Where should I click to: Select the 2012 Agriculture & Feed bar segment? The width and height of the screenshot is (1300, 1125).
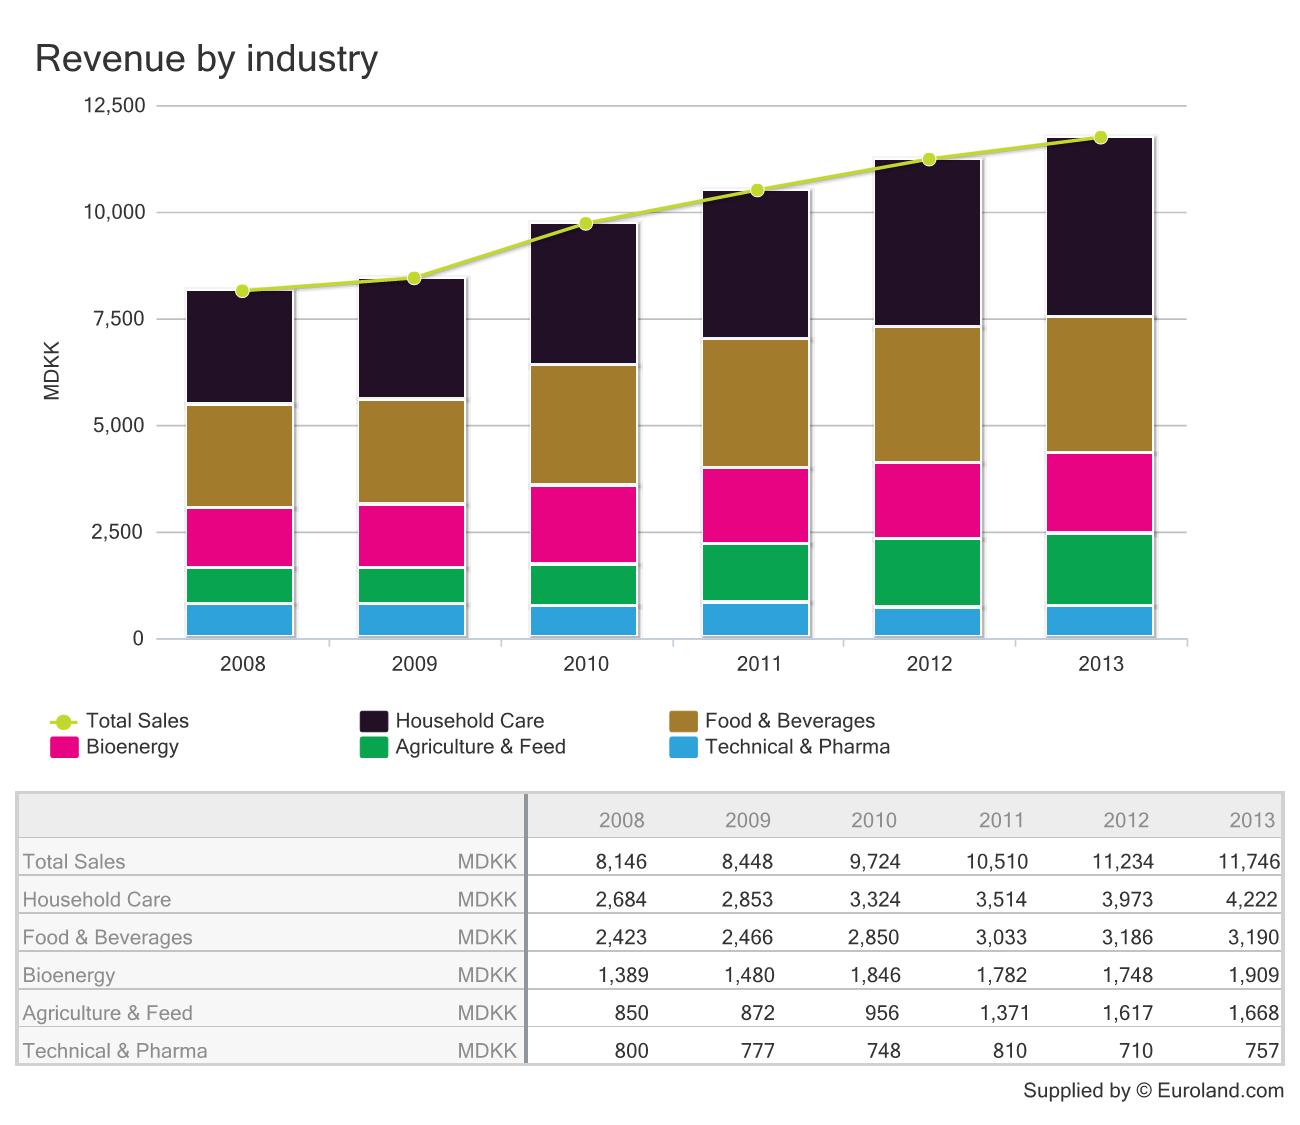point(928,573)
